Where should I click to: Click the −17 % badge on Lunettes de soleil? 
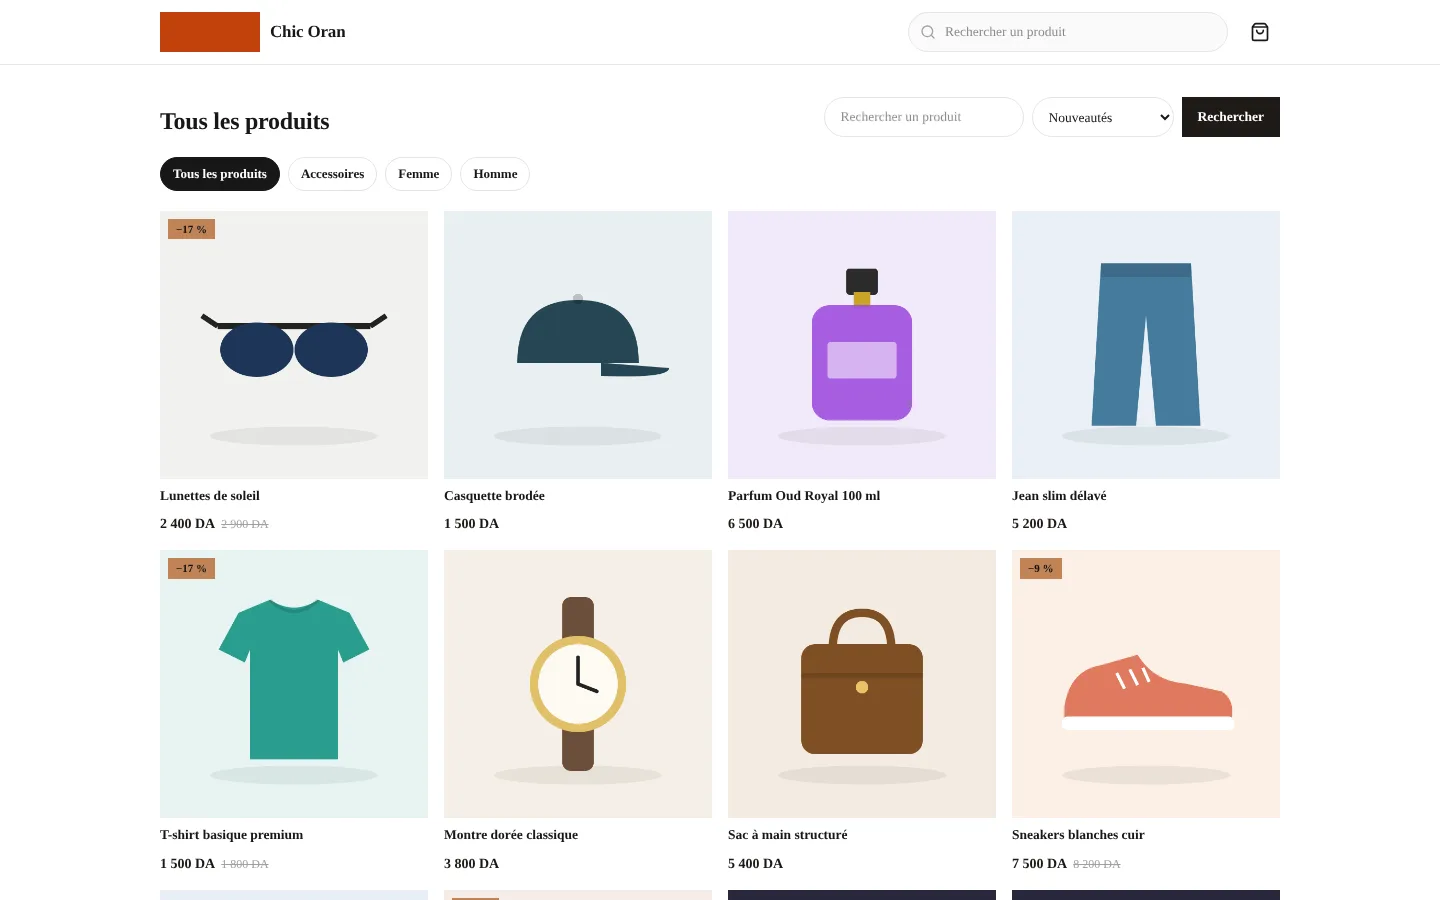(x=191, y=229)
